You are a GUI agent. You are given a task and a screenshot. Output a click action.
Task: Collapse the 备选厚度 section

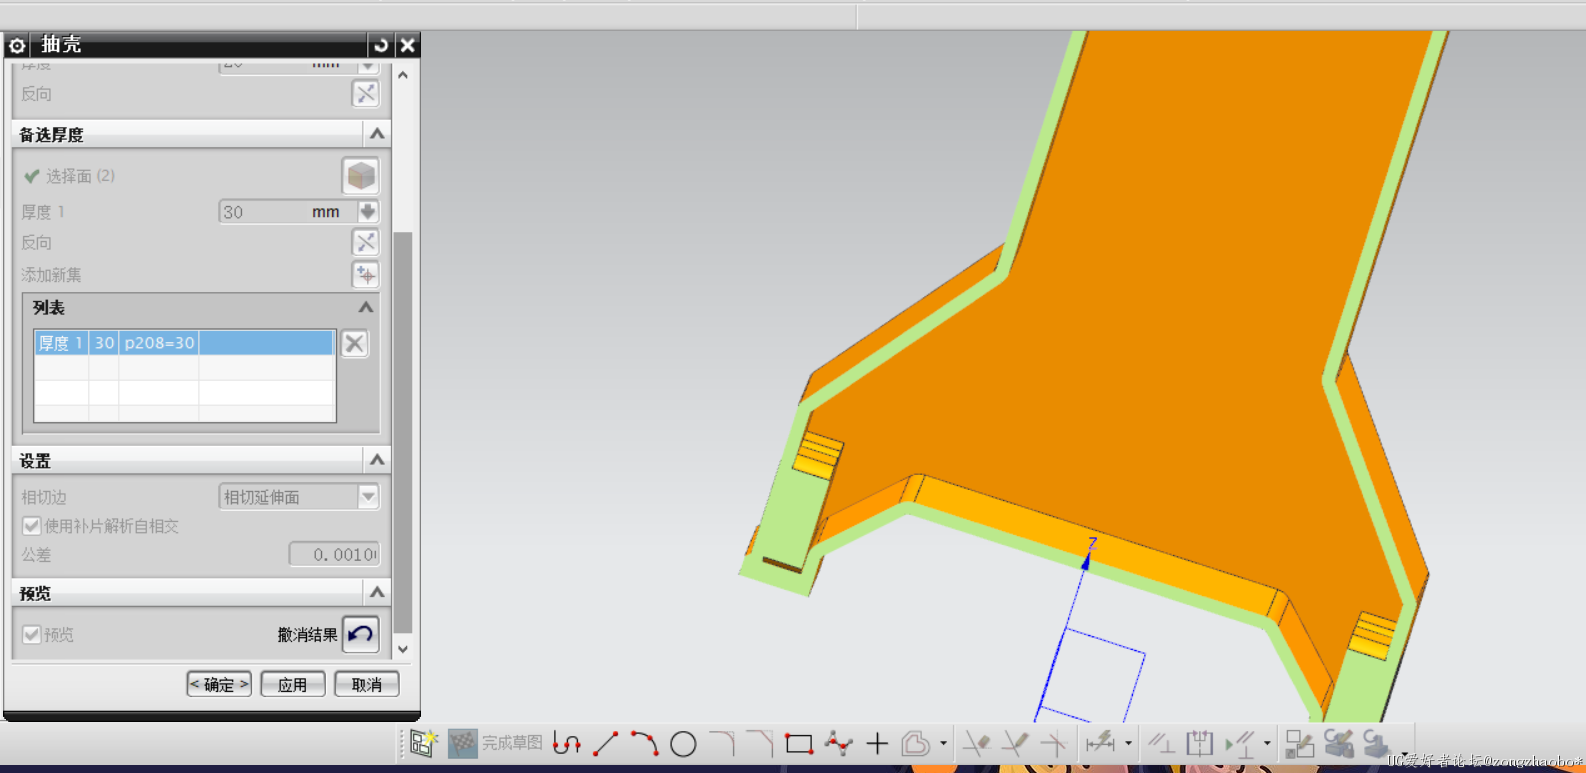click(377, 134)
